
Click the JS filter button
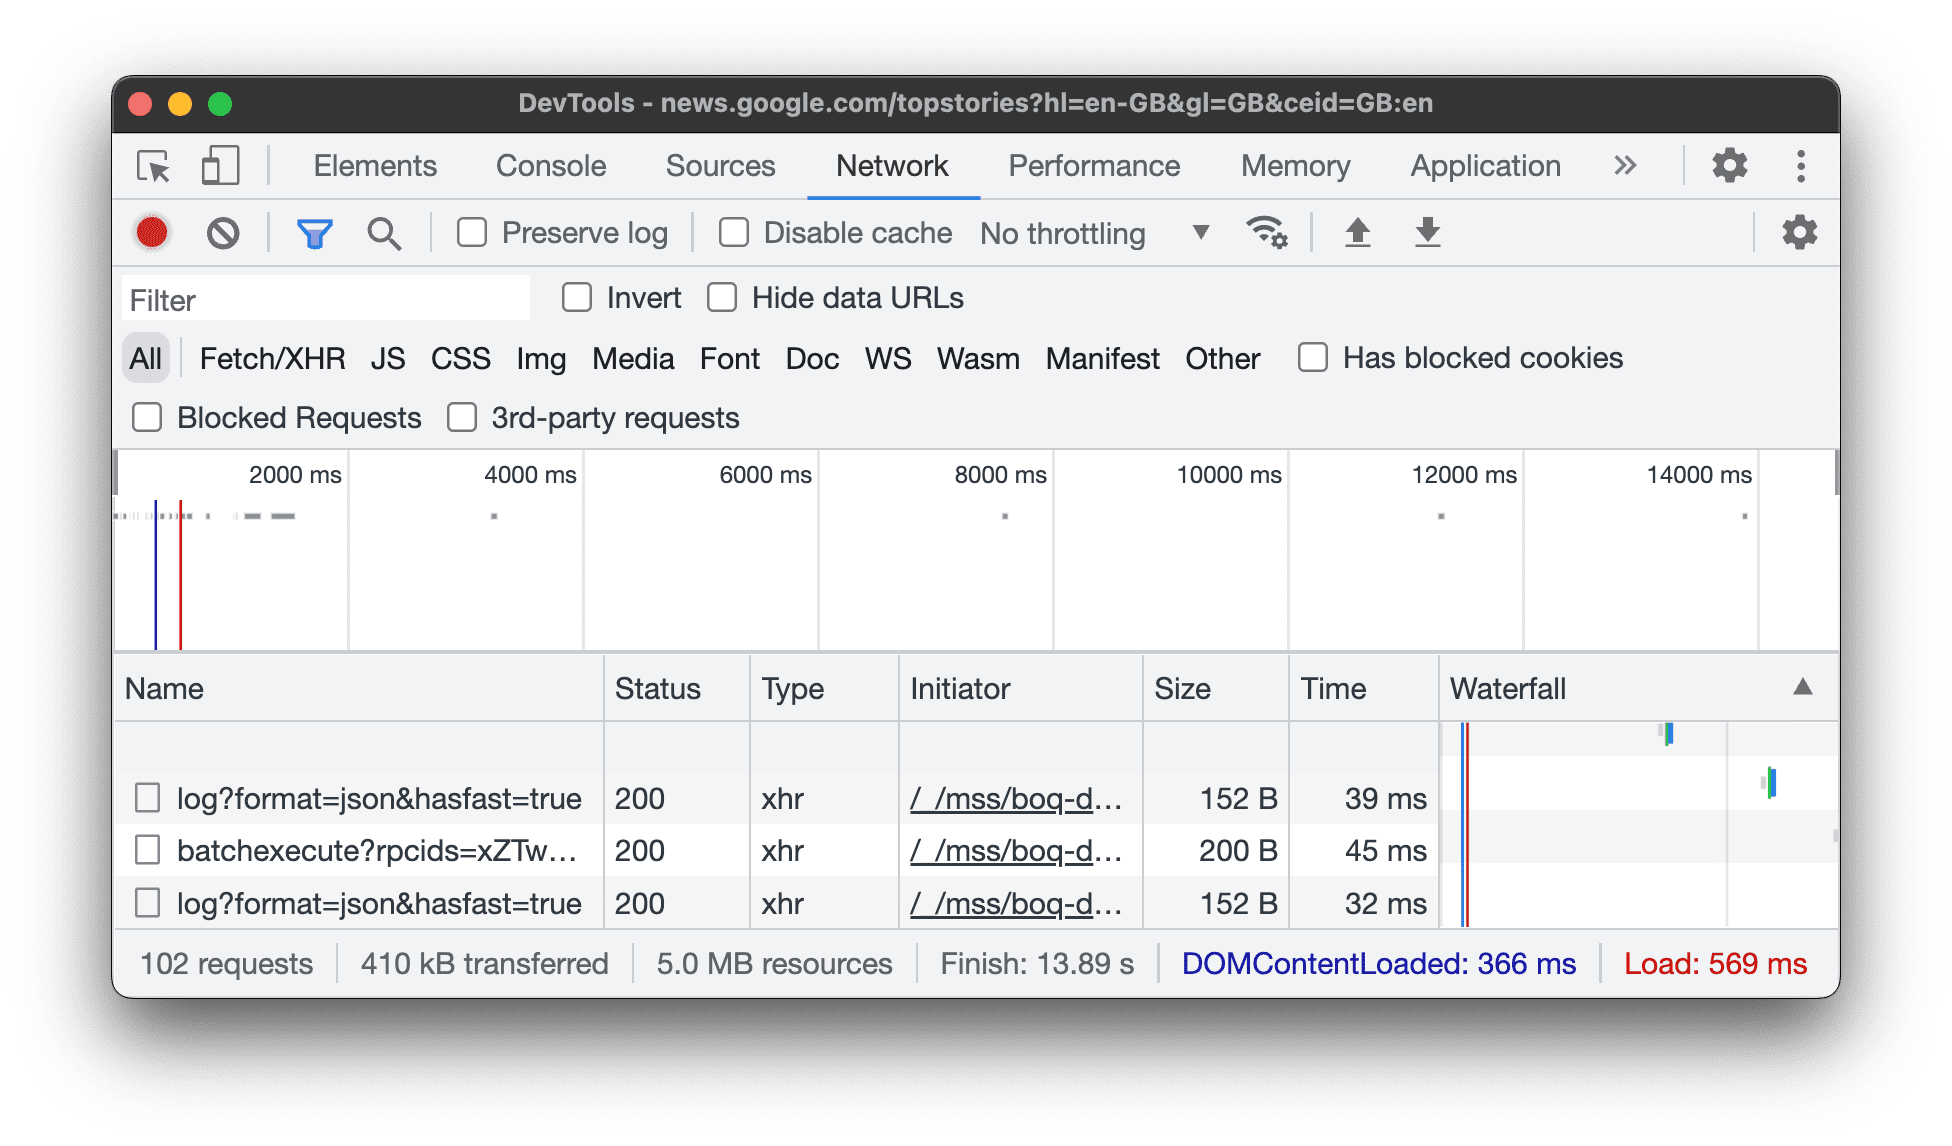tap(387, 357)
